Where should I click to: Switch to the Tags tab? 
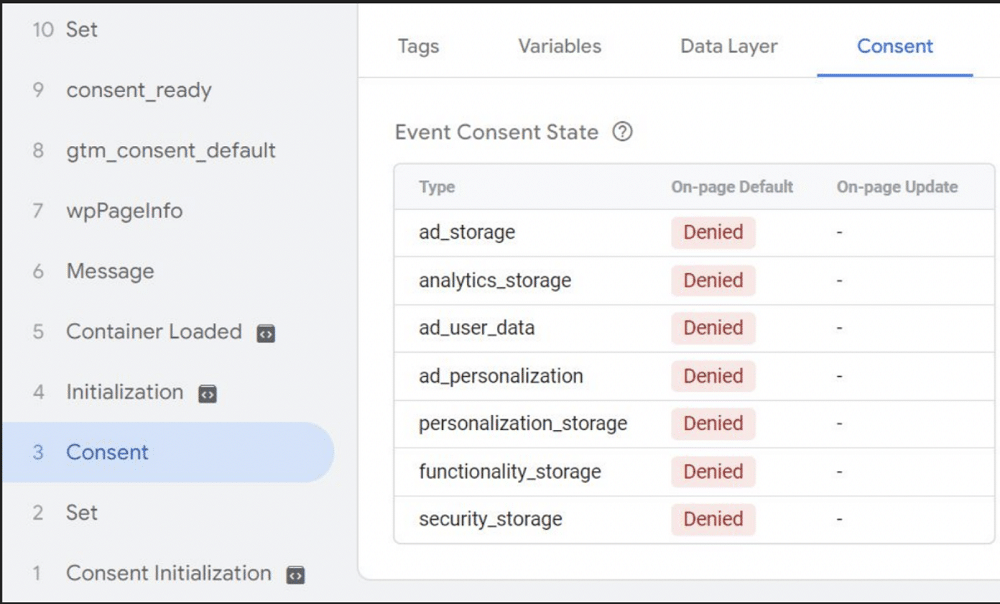point(418,46)
